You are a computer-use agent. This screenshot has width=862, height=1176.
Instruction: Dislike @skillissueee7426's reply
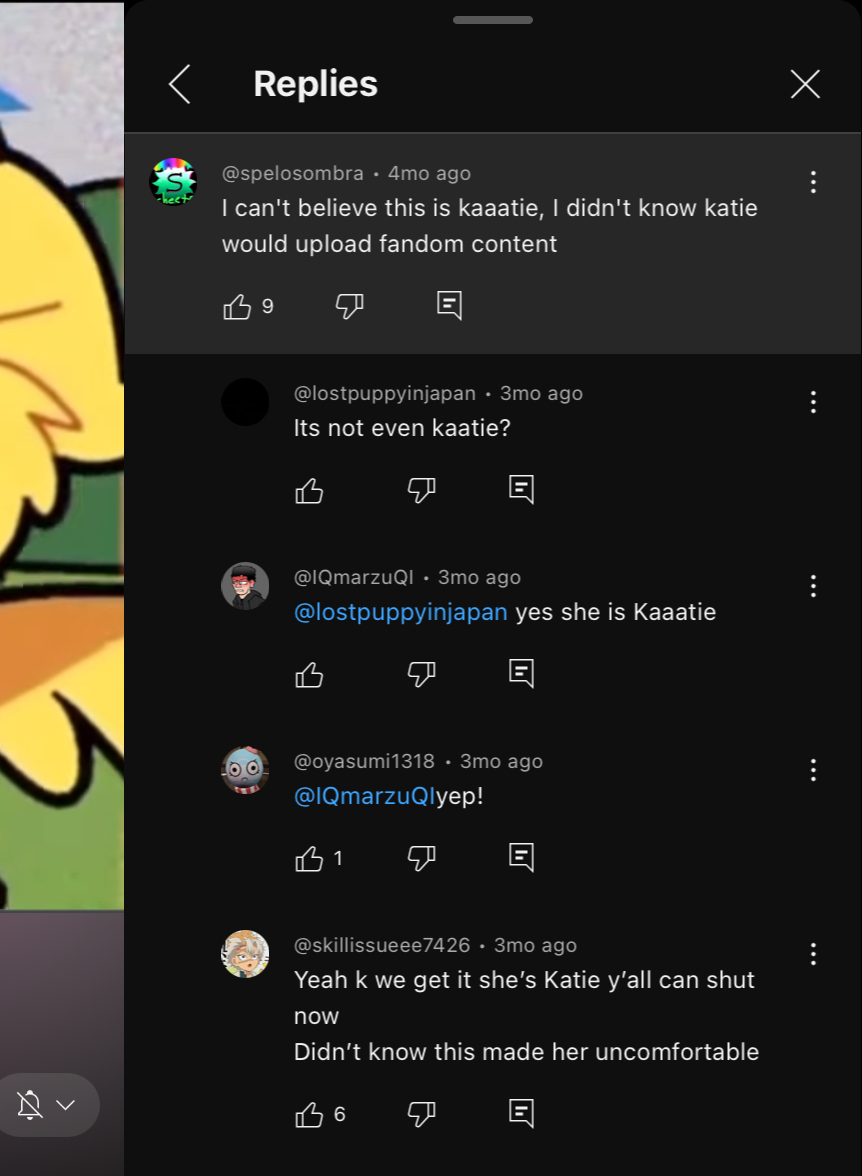click(x=421, y=1114)
